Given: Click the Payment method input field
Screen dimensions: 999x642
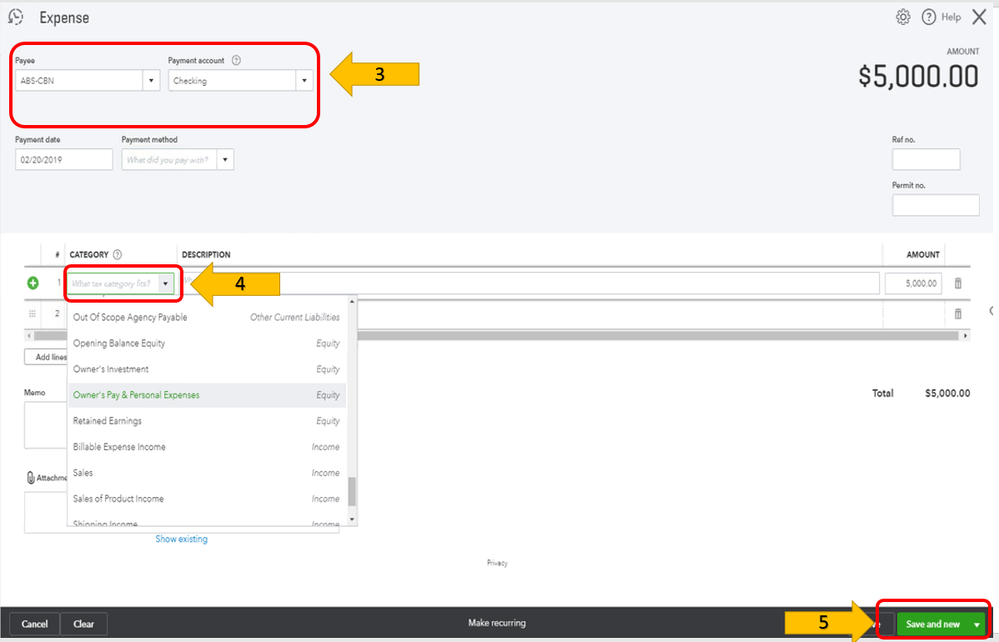Looking at the screenshot, I should [169, 160].
